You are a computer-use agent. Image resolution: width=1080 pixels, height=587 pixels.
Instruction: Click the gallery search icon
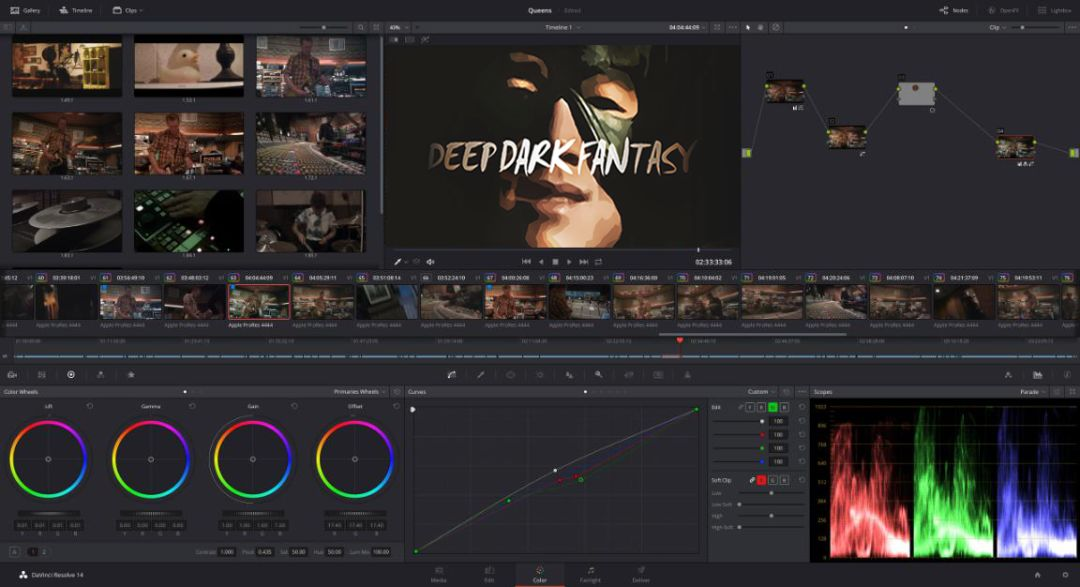[360, 28]
